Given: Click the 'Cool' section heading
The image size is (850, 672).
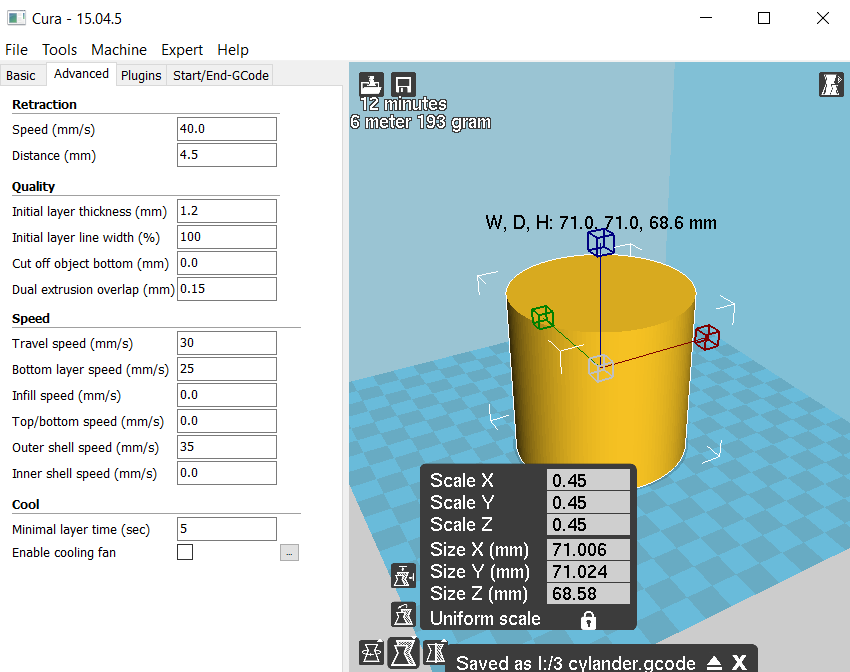Looking at the screenshot, I should coord(25,505).
